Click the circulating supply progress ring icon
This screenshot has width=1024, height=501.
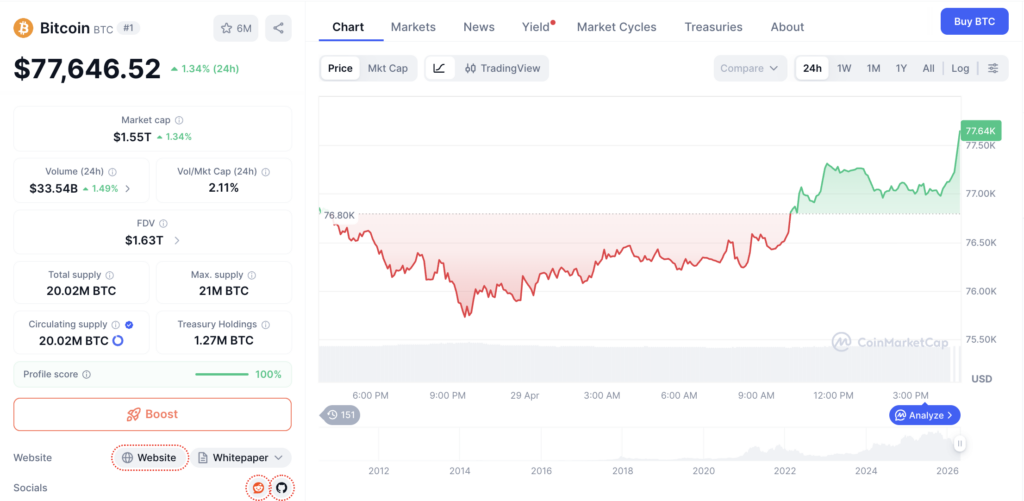[x=118, y=340]
